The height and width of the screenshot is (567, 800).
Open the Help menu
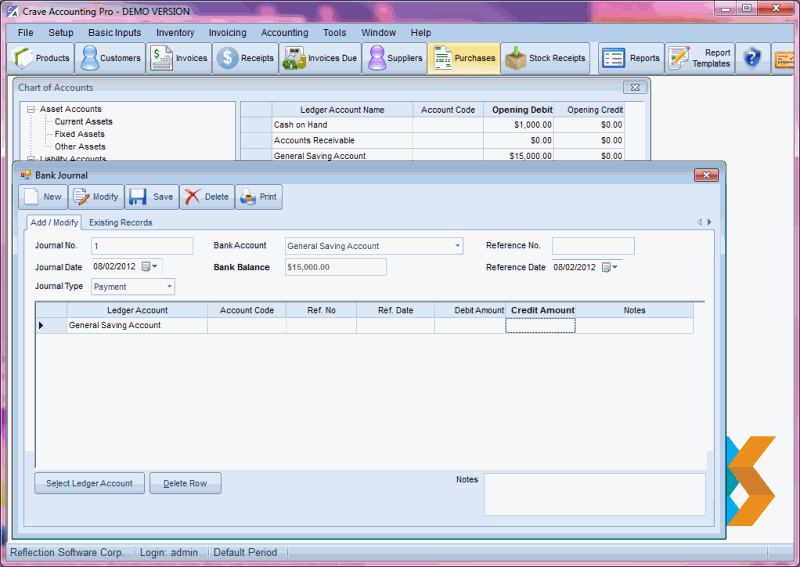[x=420, y=33]
